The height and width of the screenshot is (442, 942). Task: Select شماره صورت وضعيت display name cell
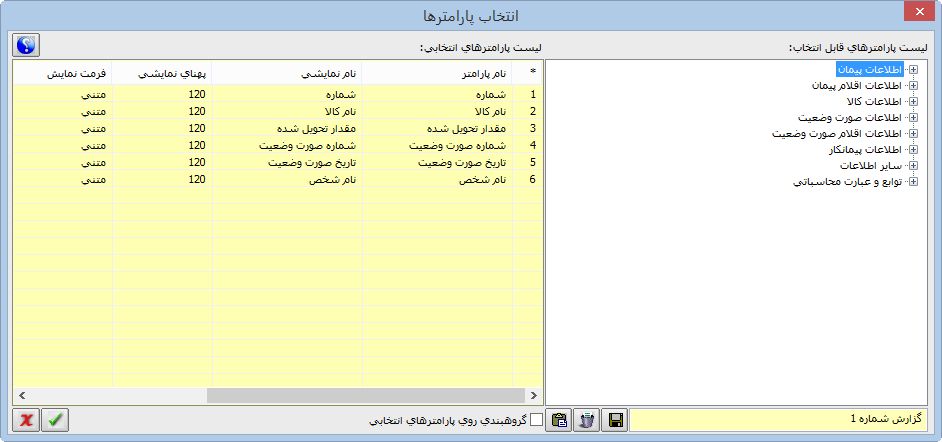(x=287, y=145)
